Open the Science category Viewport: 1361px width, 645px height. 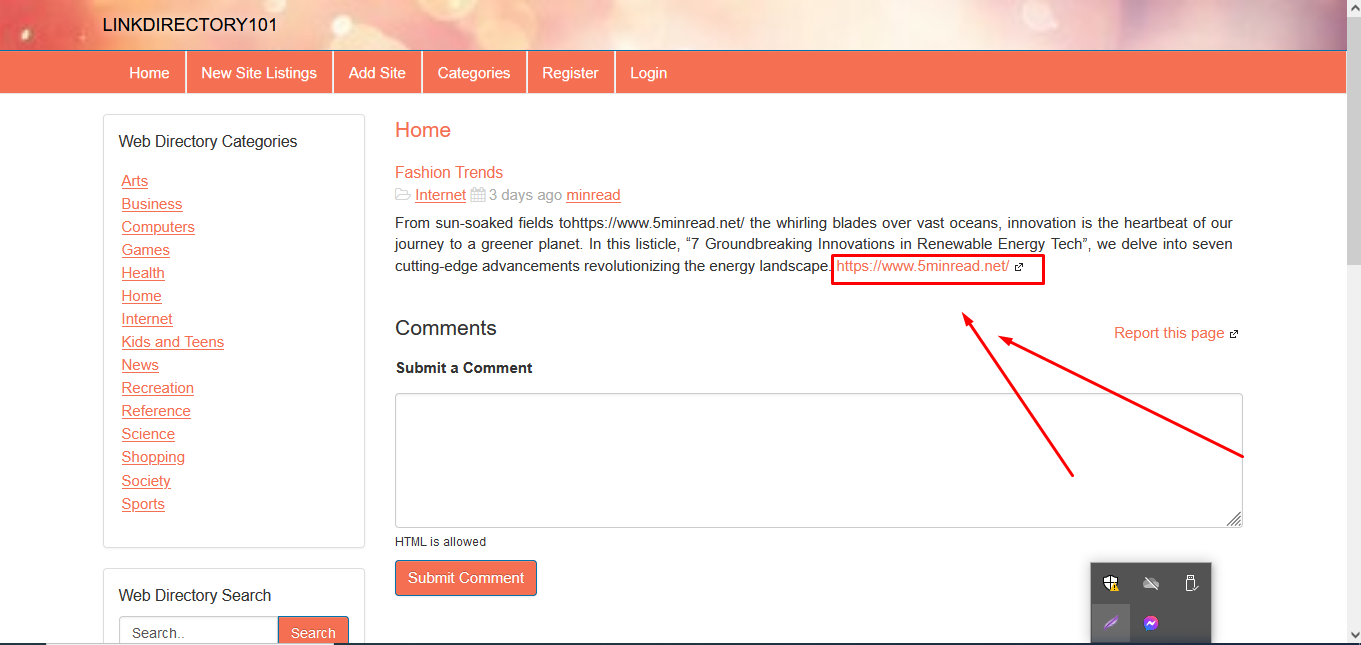(148, 434)
